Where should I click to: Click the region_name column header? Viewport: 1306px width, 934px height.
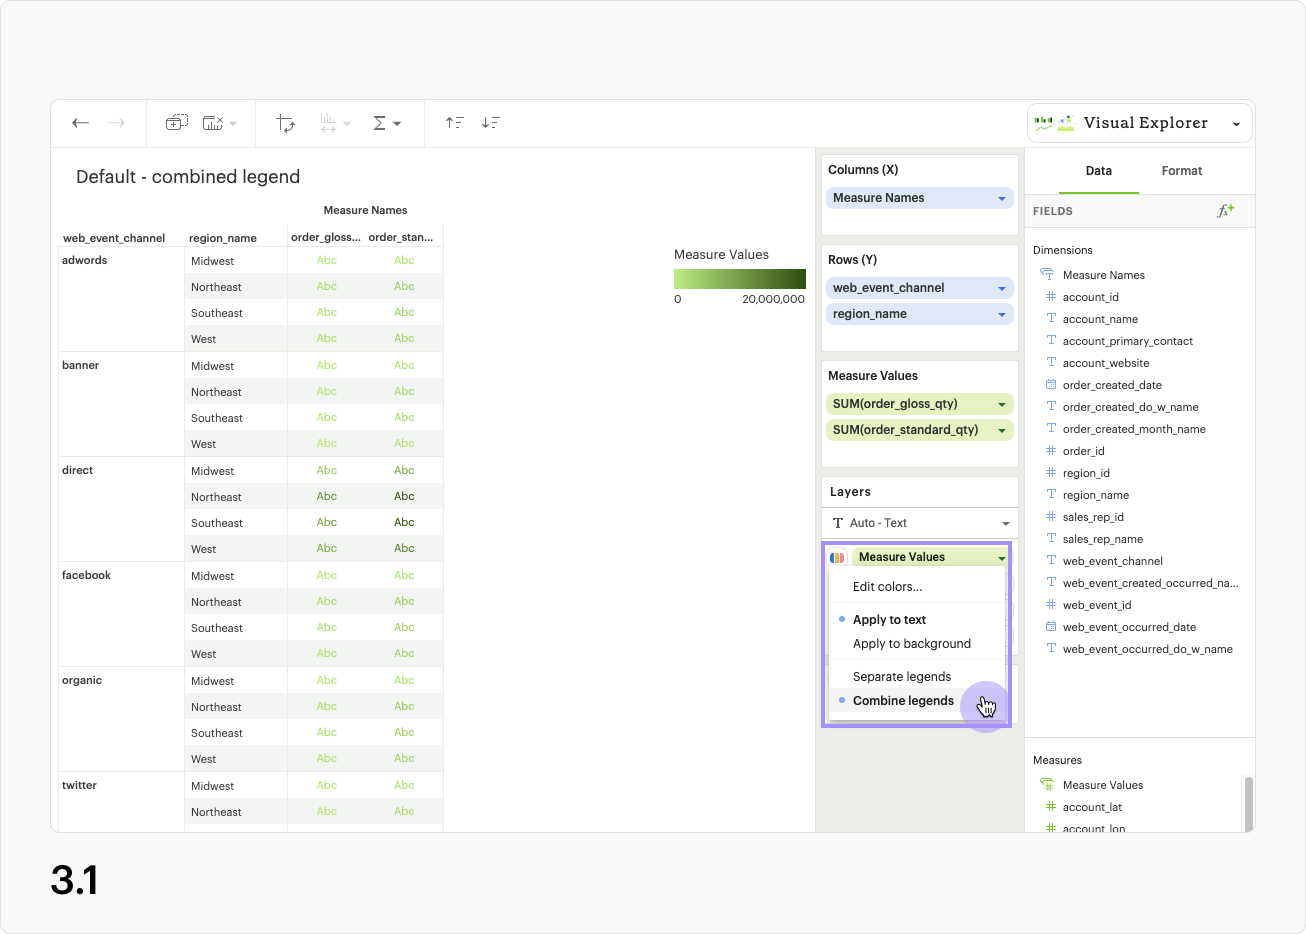[x=223, y=238]
